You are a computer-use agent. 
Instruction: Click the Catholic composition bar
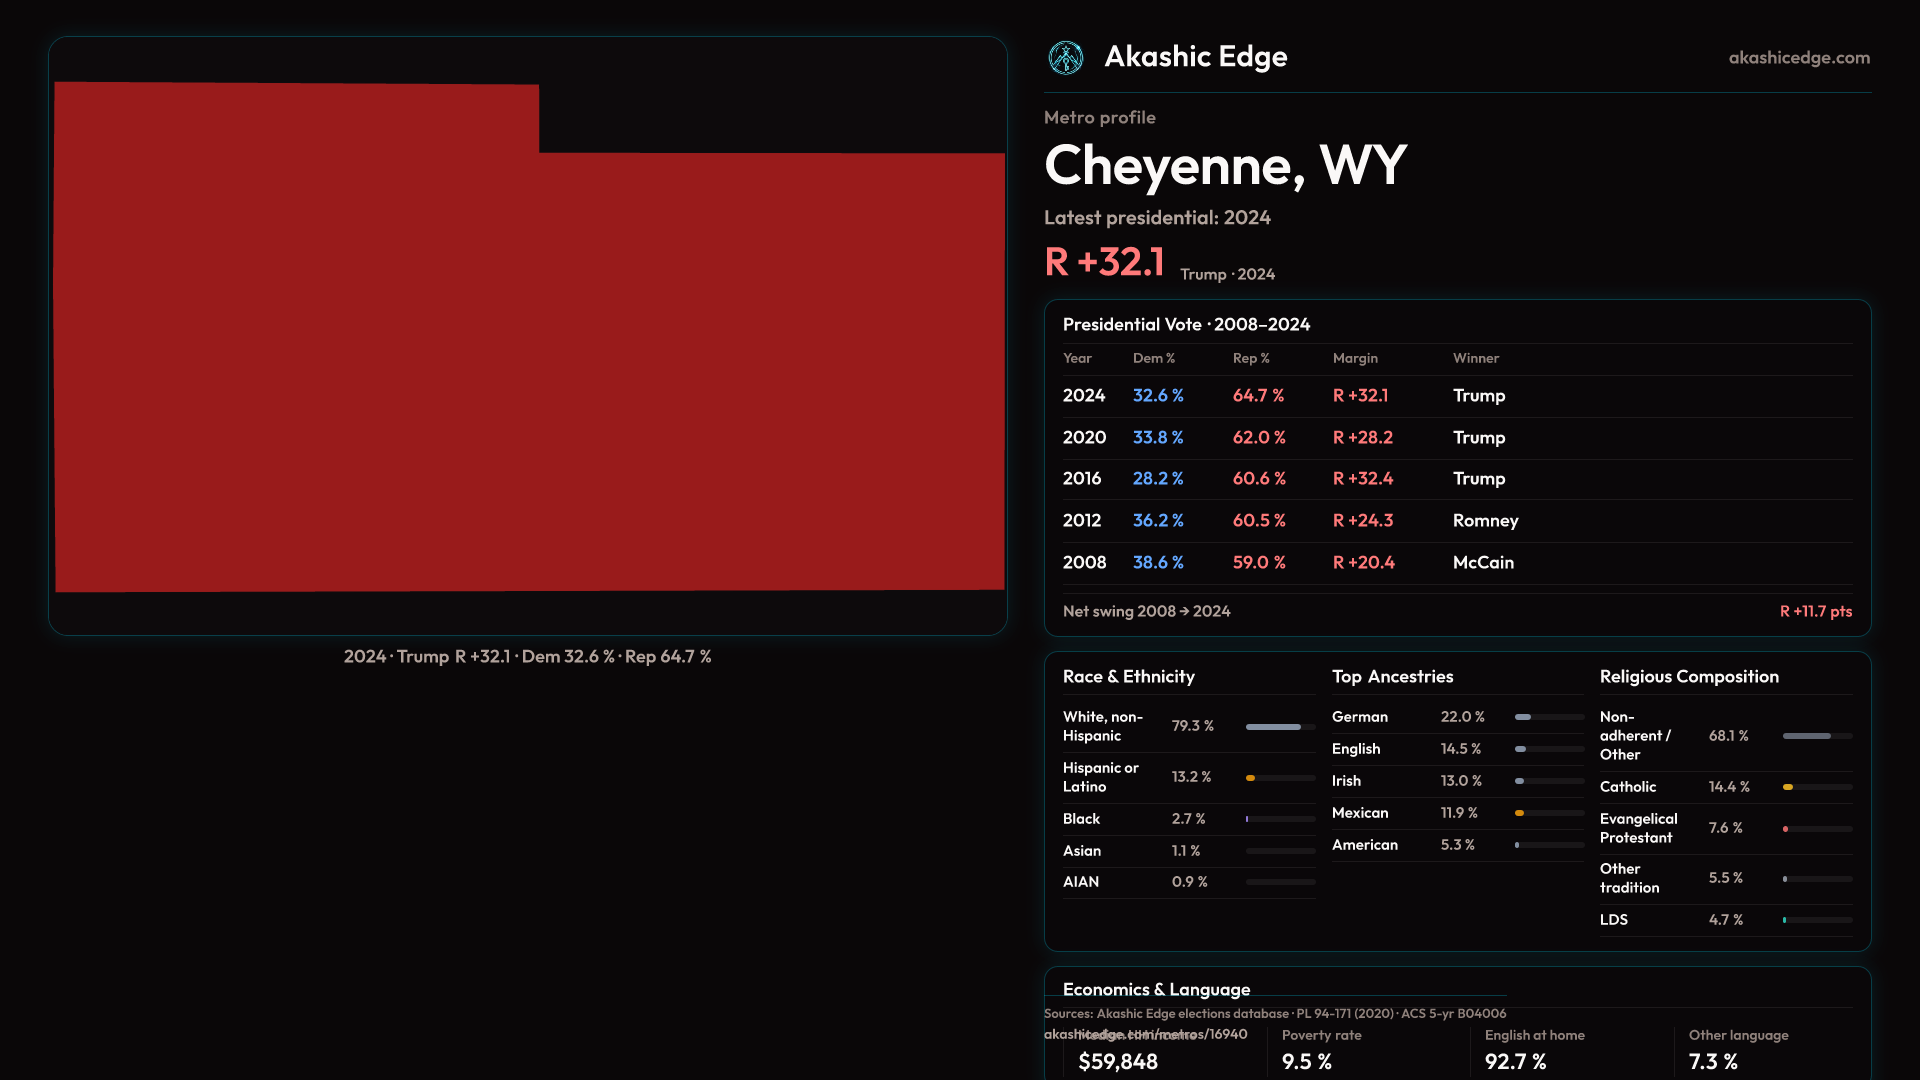click(x=1788, y=788)
